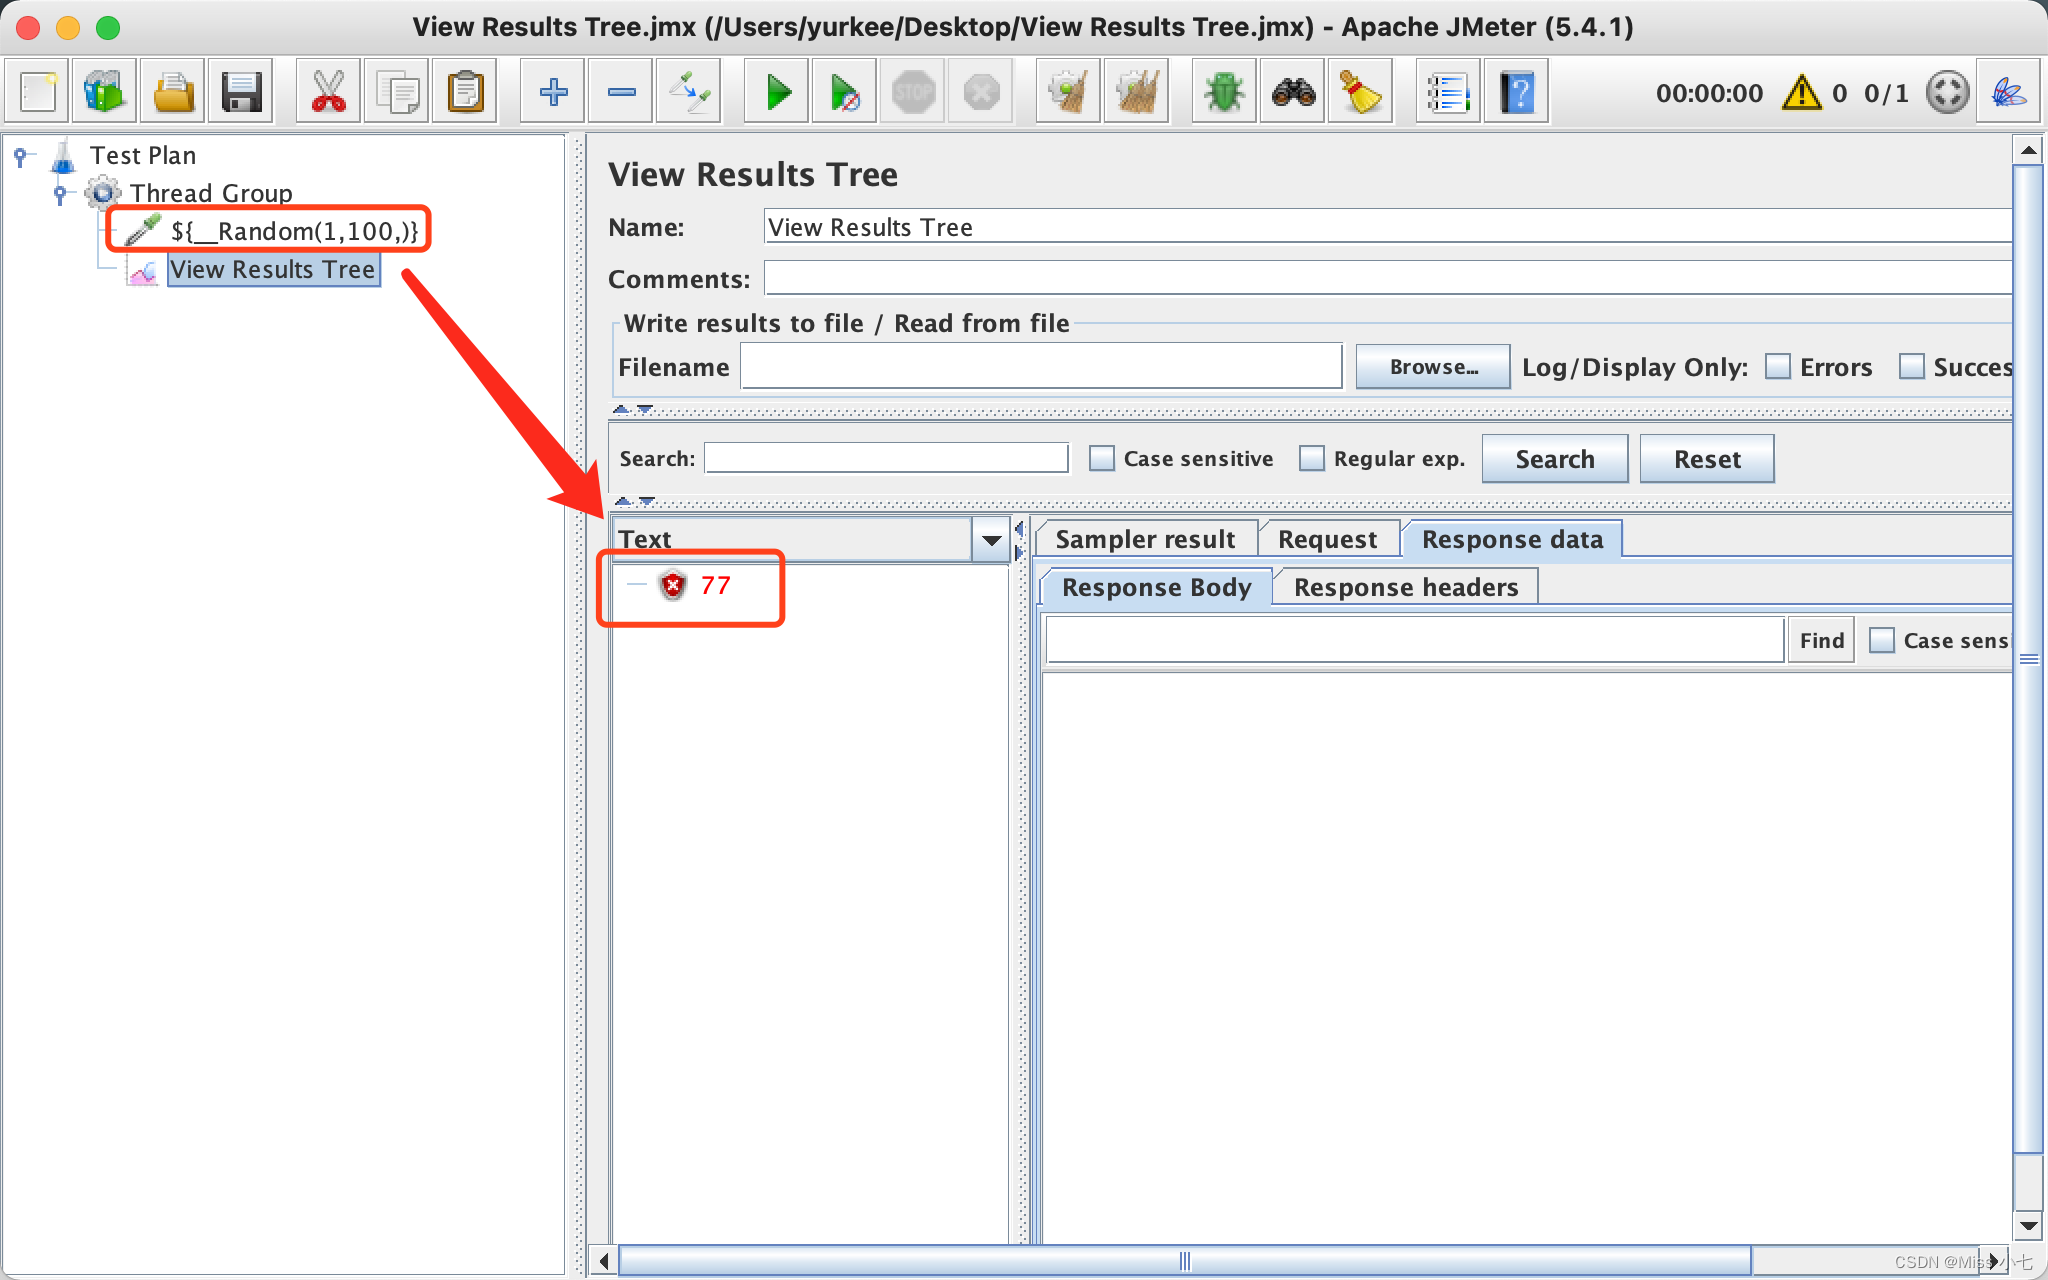Screen dimensions: 2048x1280
Task: Click the JMeter feather logo icon
Action: click(x=2009, y=92)
